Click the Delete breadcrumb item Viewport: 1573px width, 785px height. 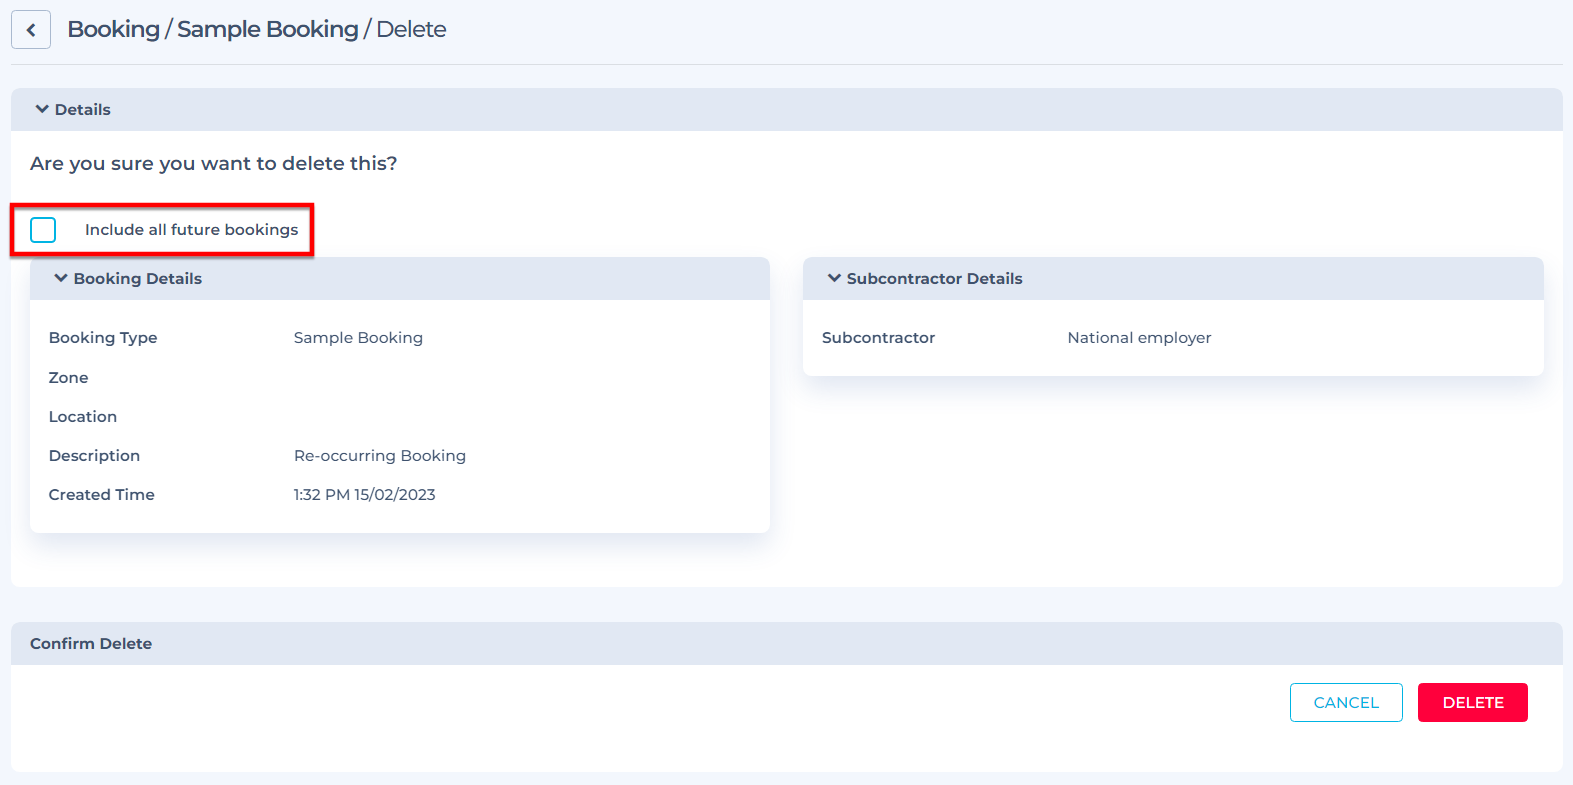(x=411, y=29)
